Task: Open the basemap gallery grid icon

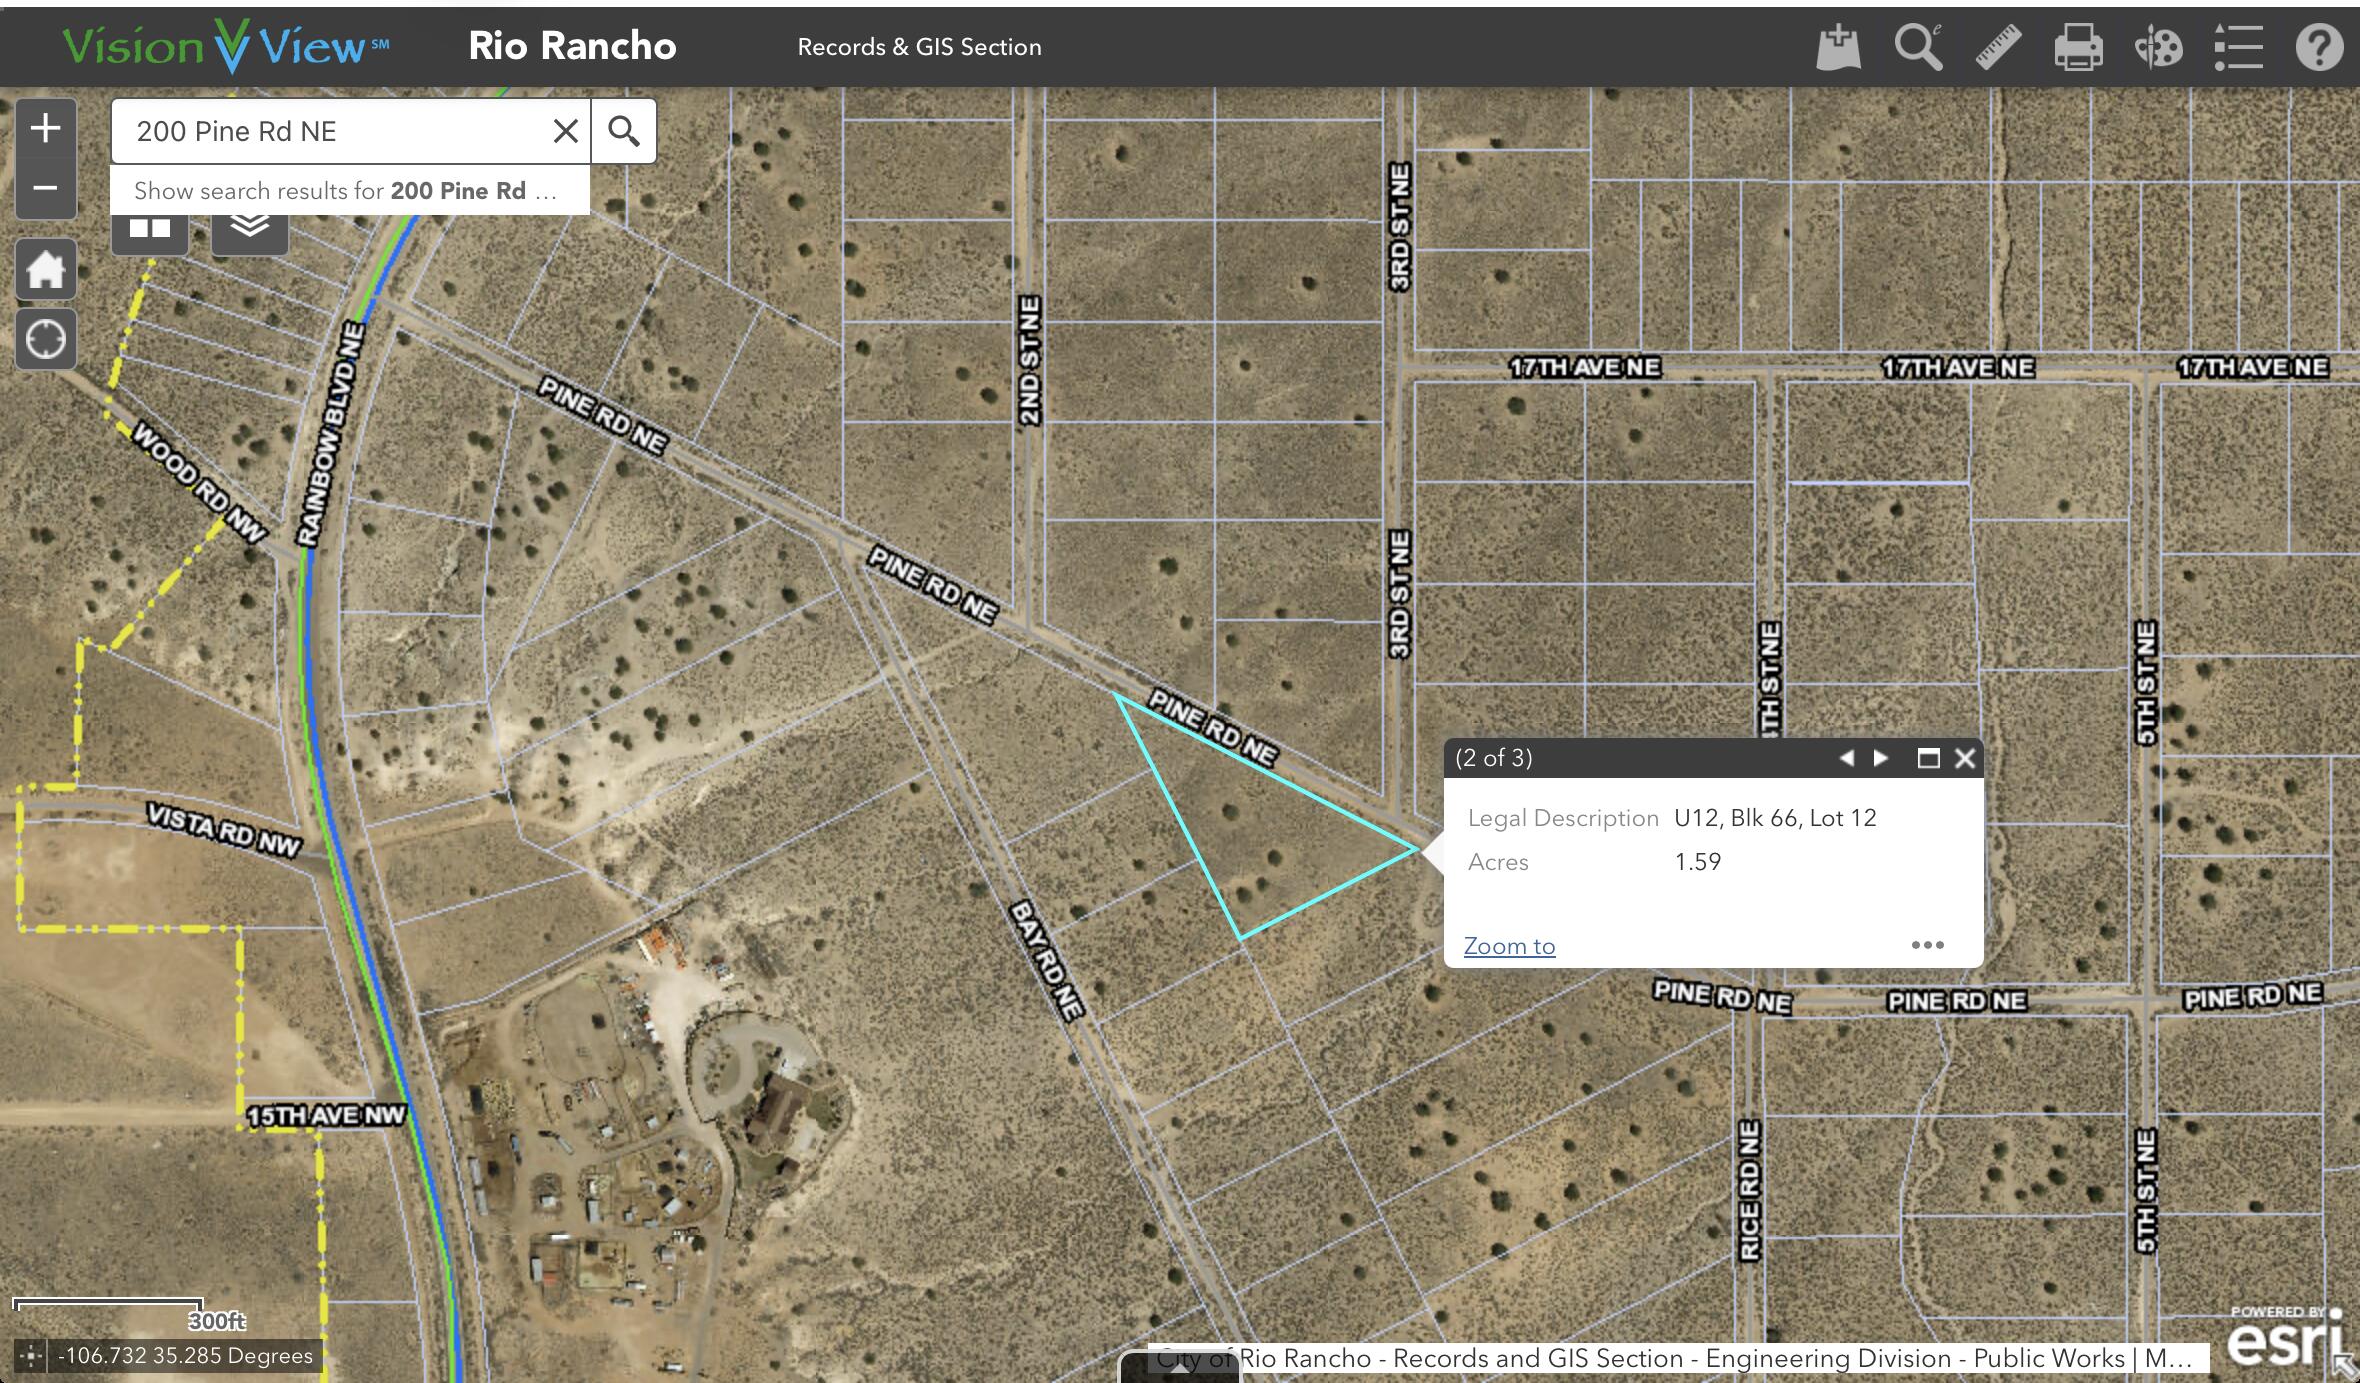Action: (x=150, y=229)
